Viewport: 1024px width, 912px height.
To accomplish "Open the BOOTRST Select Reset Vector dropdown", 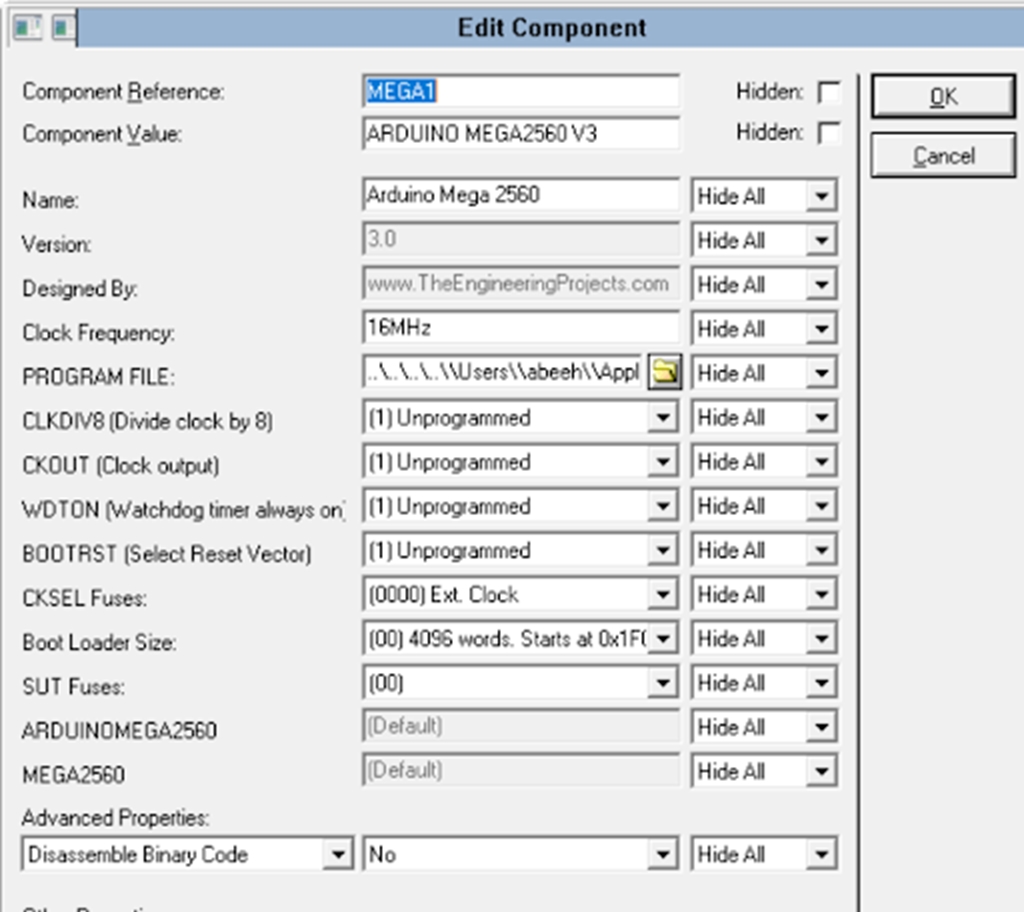I will [520, 550].
